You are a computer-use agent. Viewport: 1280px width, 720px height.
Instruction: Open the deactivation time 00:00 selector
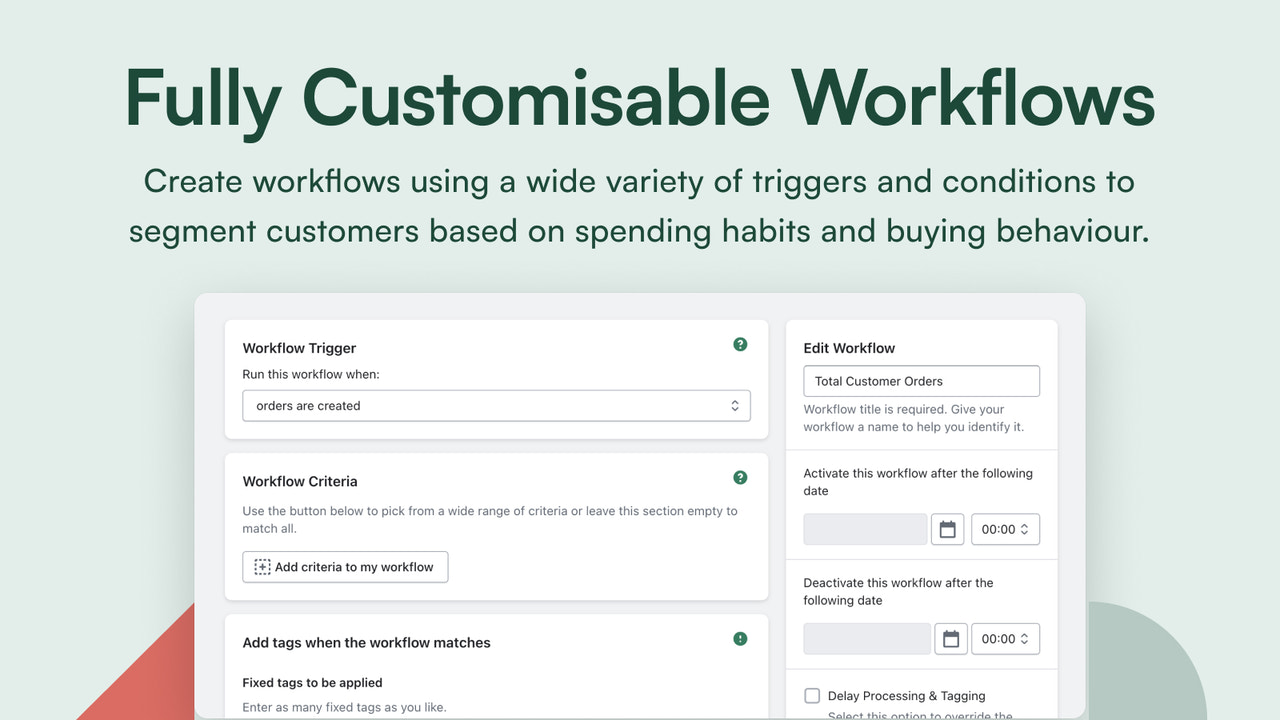click(1005, 638)
